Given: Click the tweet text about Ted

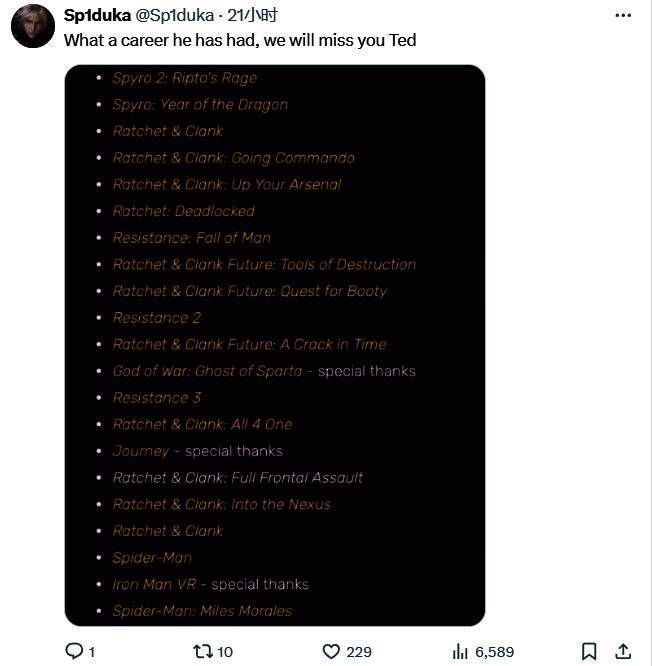Looking at the screenshot, I should pos(240,41).
